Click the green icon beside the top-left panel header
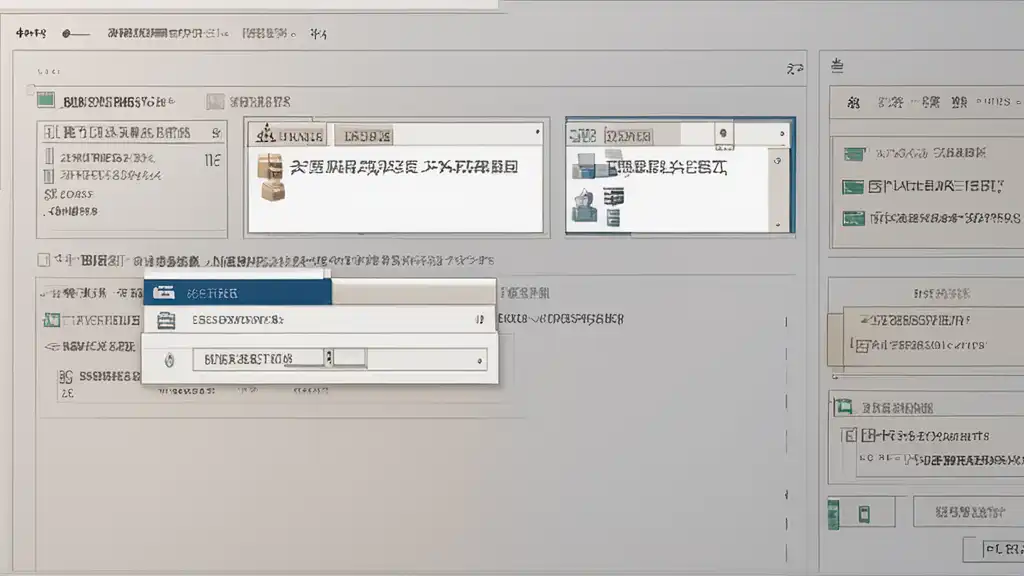This screenshot has height=576, width=1024. click(46, 100)
